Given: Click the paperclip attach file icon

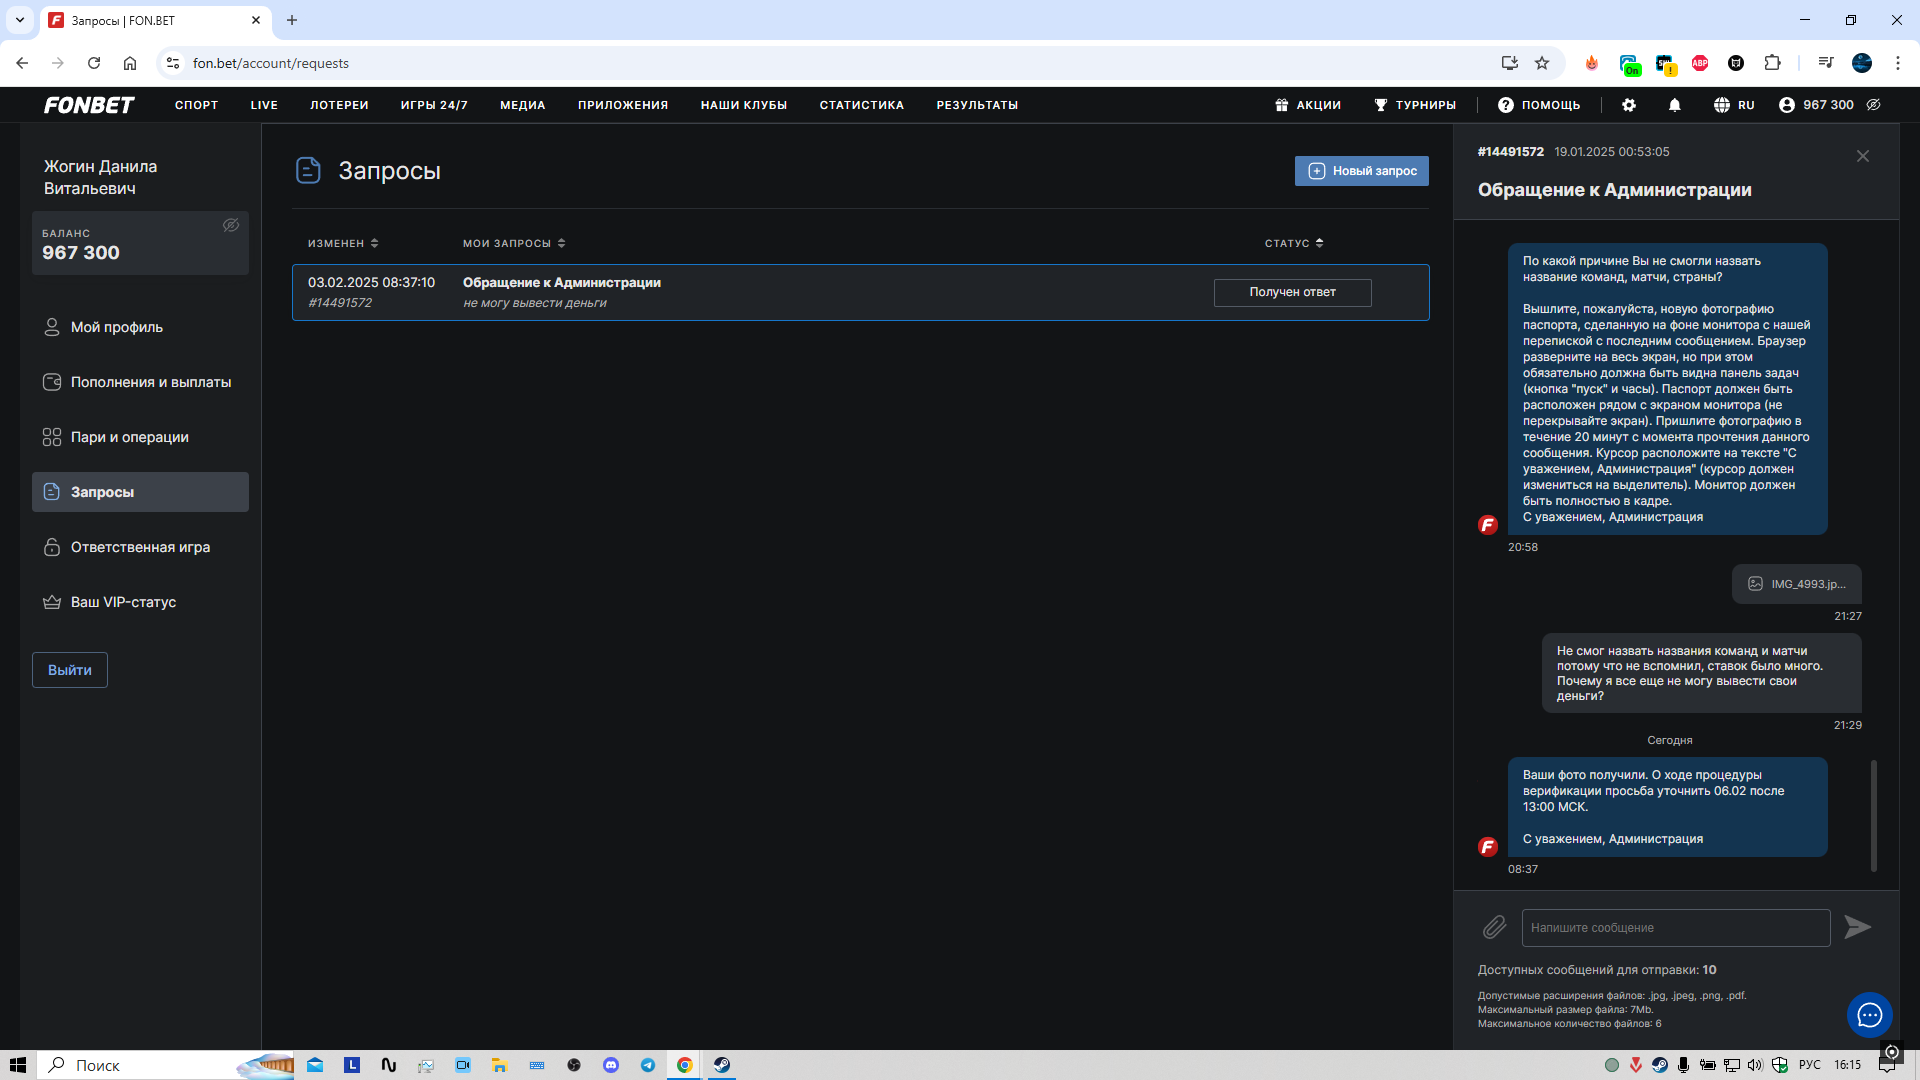Looking at the screenshot, I should pyautogui.click(x=1494, y=928).
